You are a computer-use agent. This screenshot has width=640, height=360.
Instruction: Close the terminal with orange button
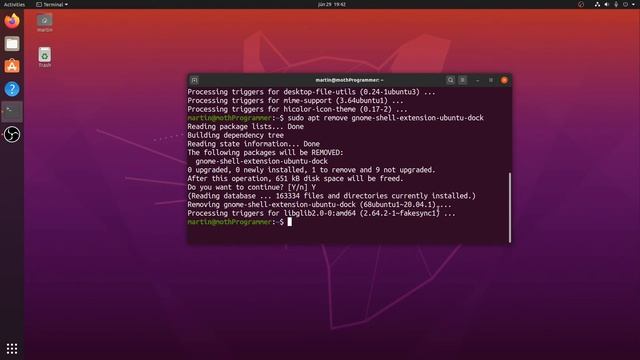[504, 80]
